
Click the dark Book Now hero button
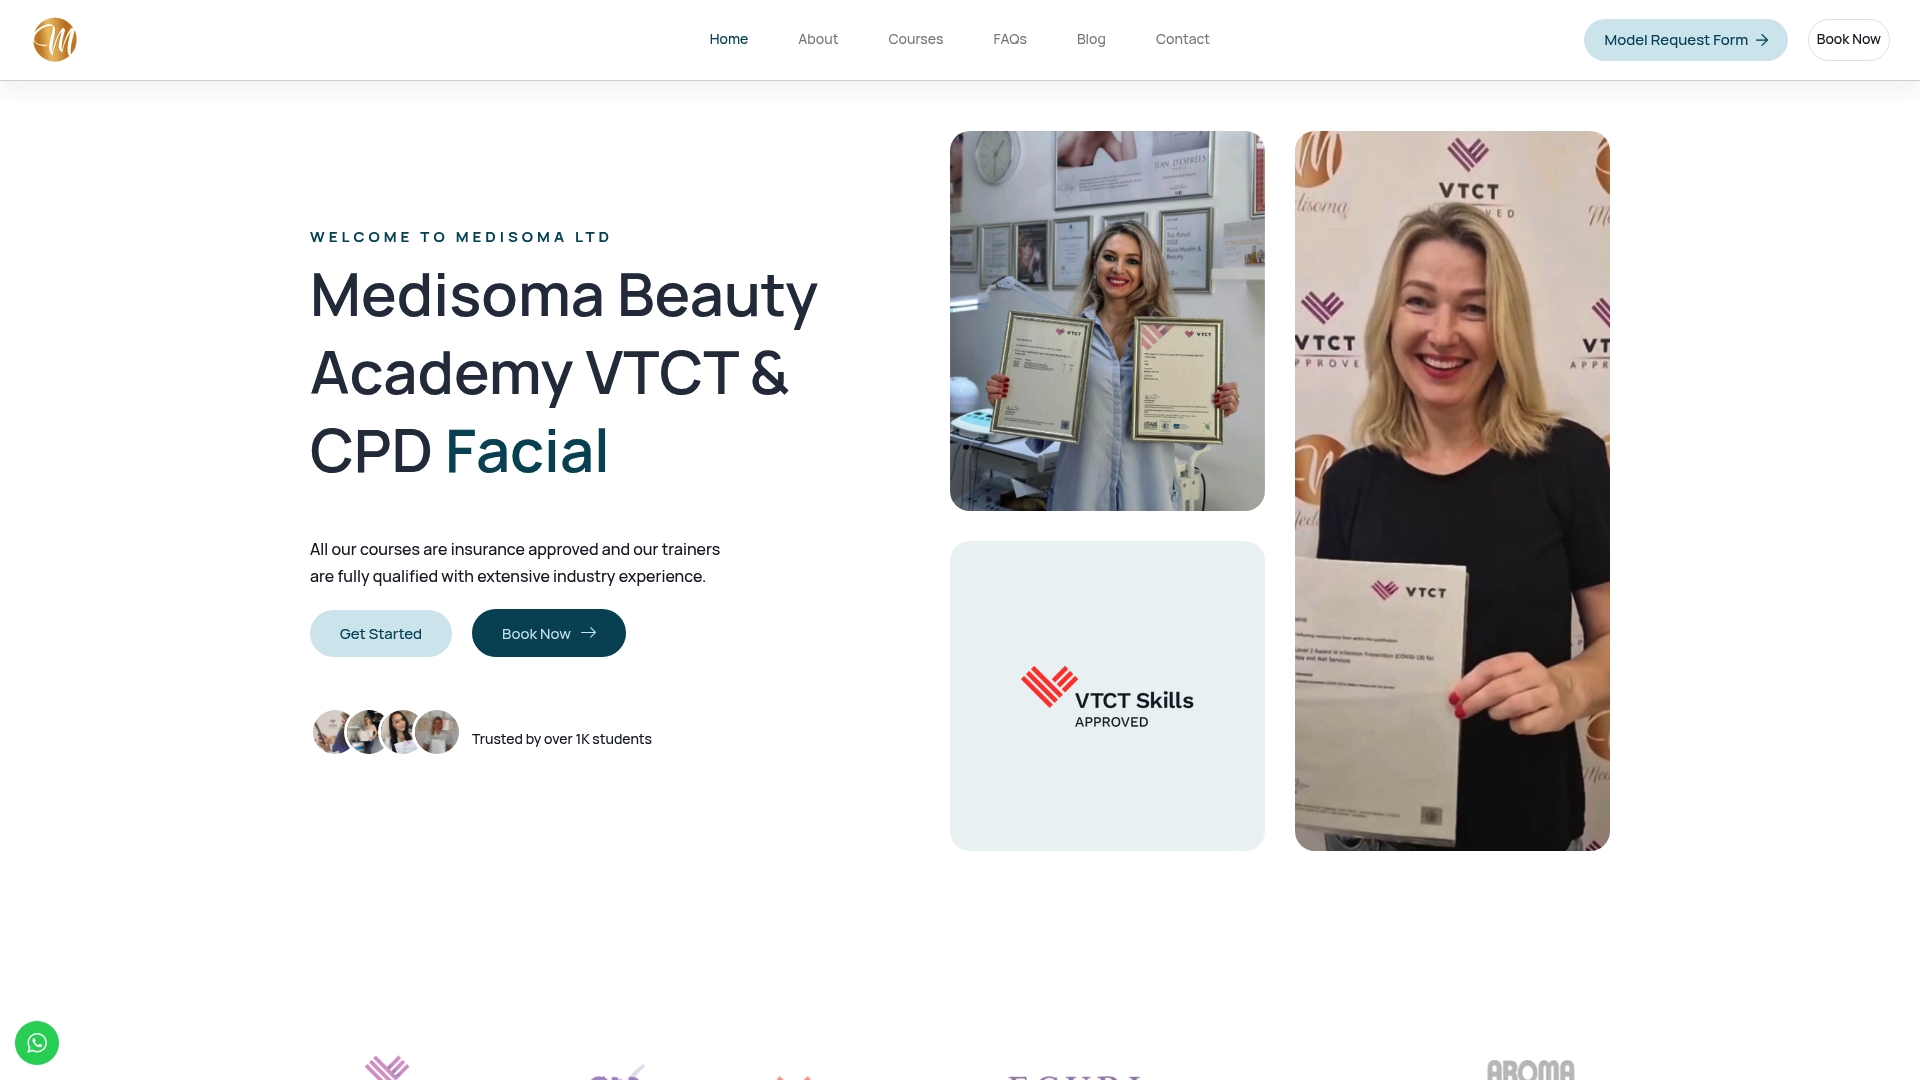coord(549,633)
